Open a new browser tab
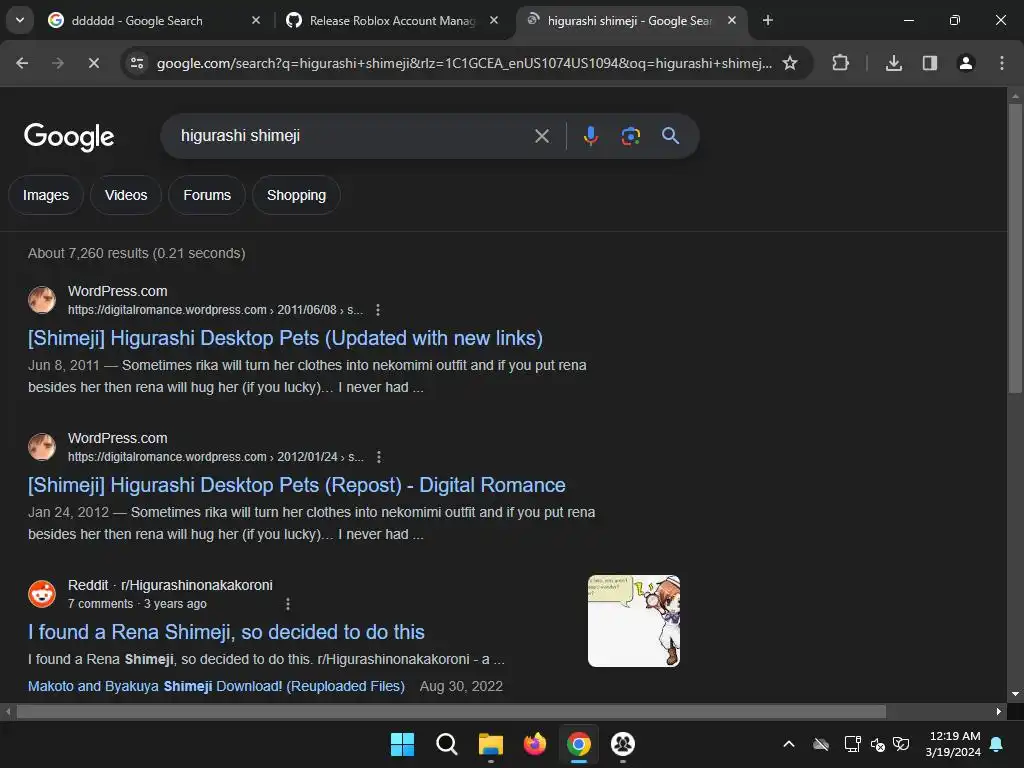This screenshot has height=768, width=1024. pos(768,20)
